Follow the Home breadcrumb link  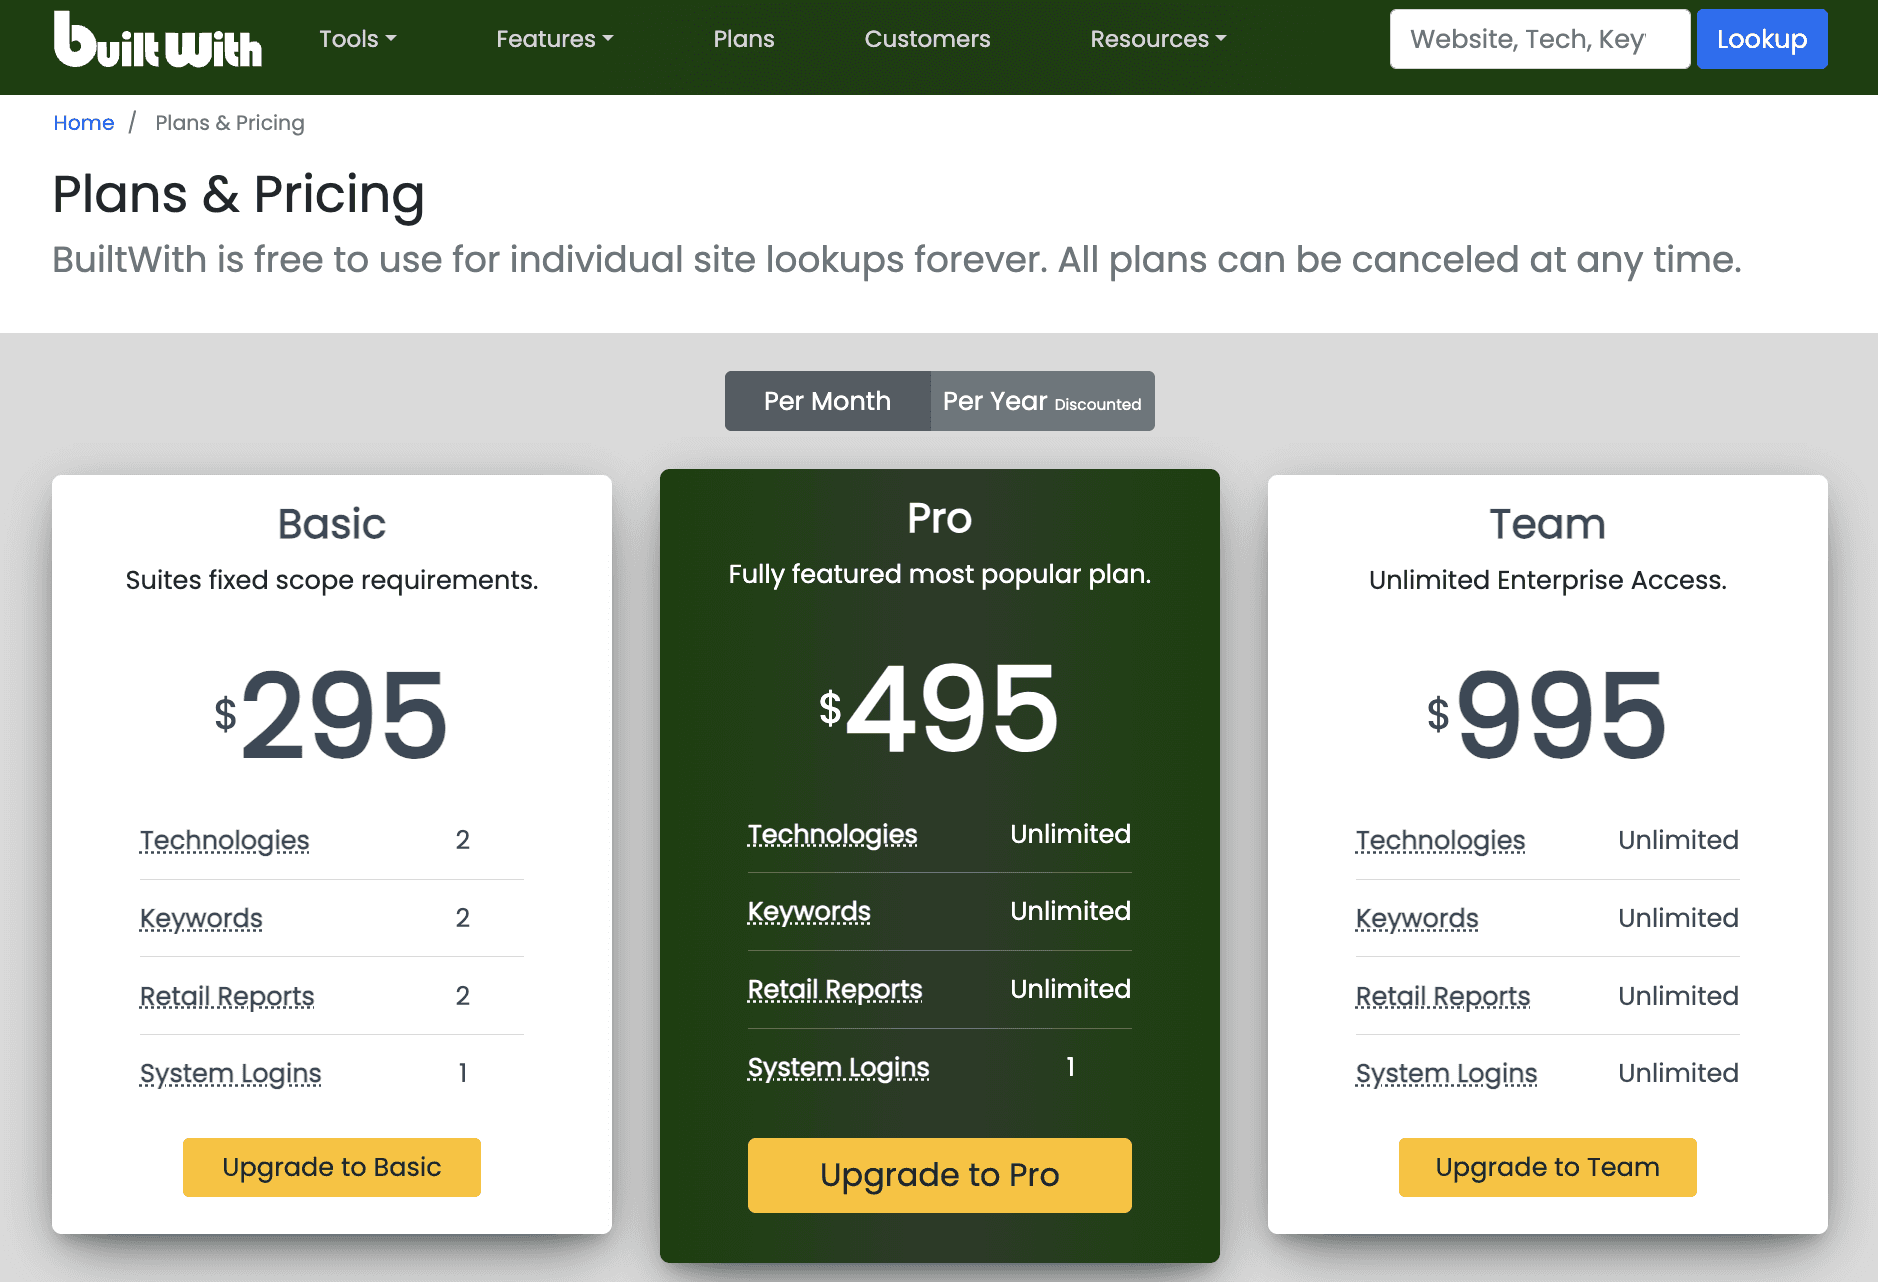(x=84, y=123)
